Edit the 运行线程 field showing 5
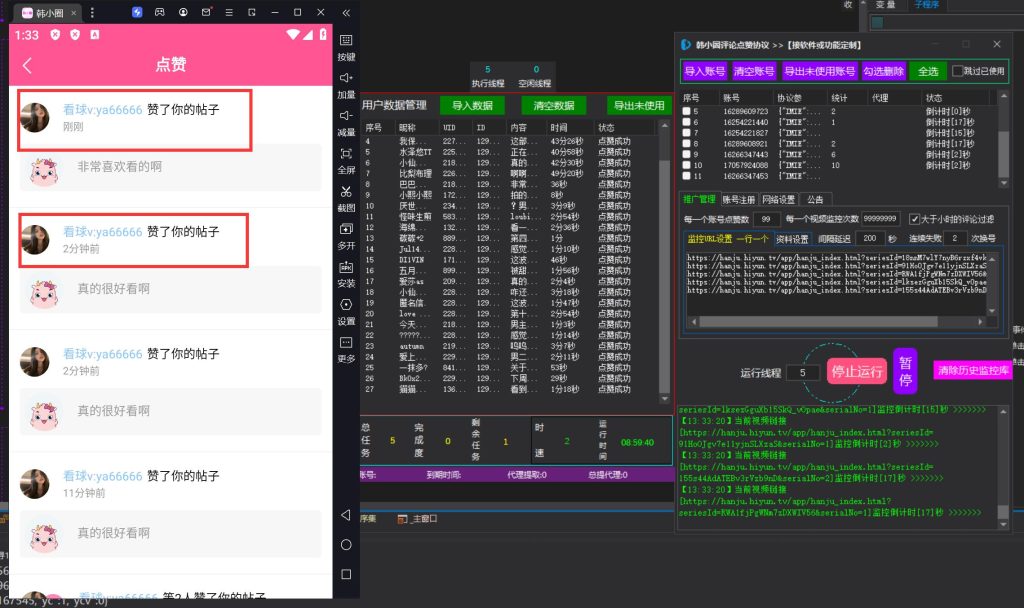Screen dimensions: 1024x608 pyautogui.click(x=803, y=373)
